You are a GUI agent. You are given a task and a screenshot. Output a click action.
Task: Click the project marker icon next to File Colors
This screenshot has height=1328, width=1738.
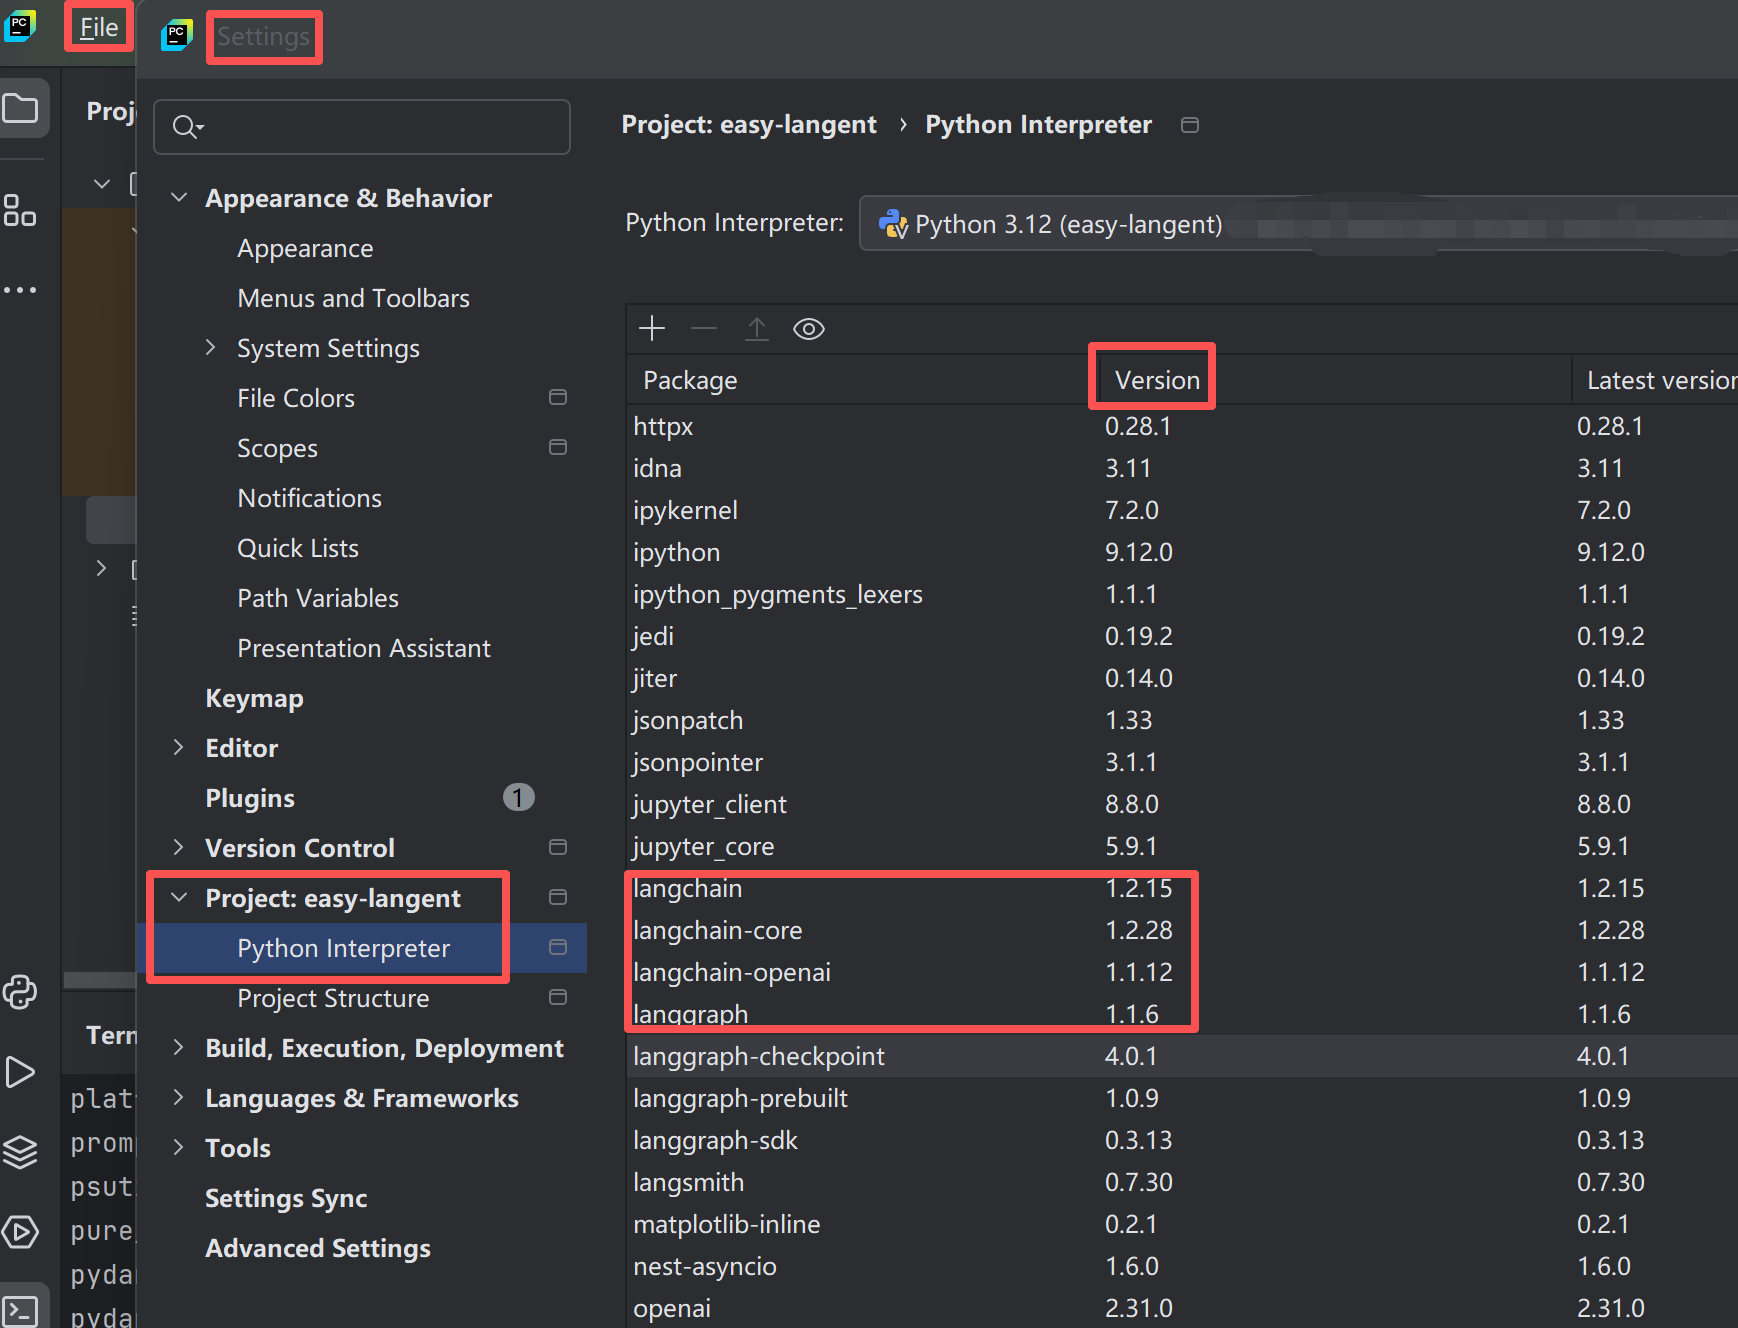pyautogui.click(x=558, y=397)
